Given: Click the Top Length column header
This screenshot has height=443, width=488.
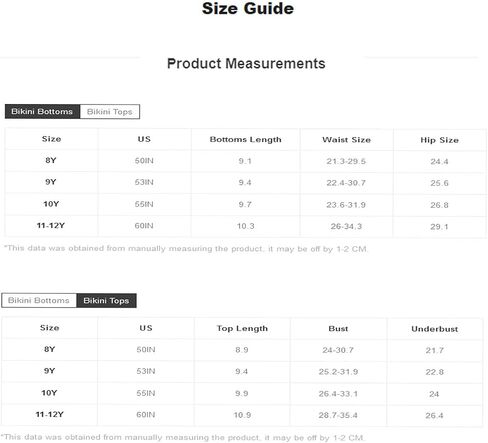Looking at the screenshot, I should (242, 328).
